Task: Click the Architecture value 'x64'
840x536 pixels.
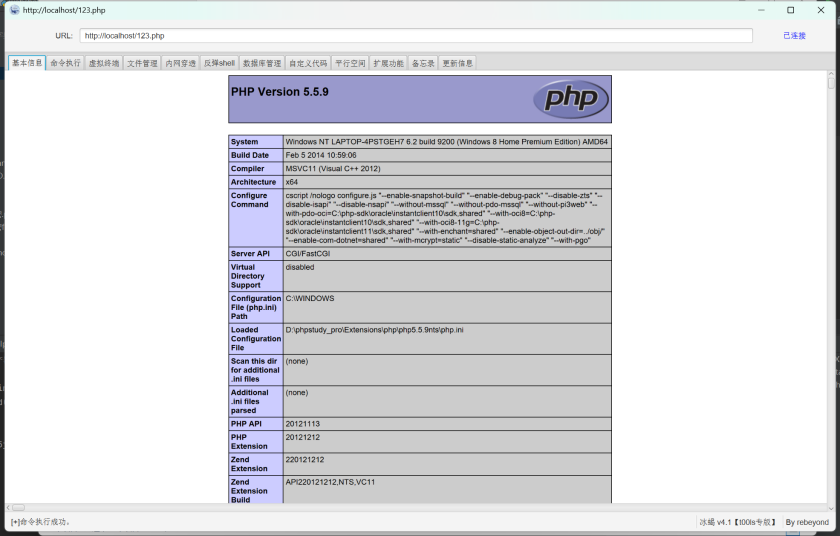Action: click(291, 182)
